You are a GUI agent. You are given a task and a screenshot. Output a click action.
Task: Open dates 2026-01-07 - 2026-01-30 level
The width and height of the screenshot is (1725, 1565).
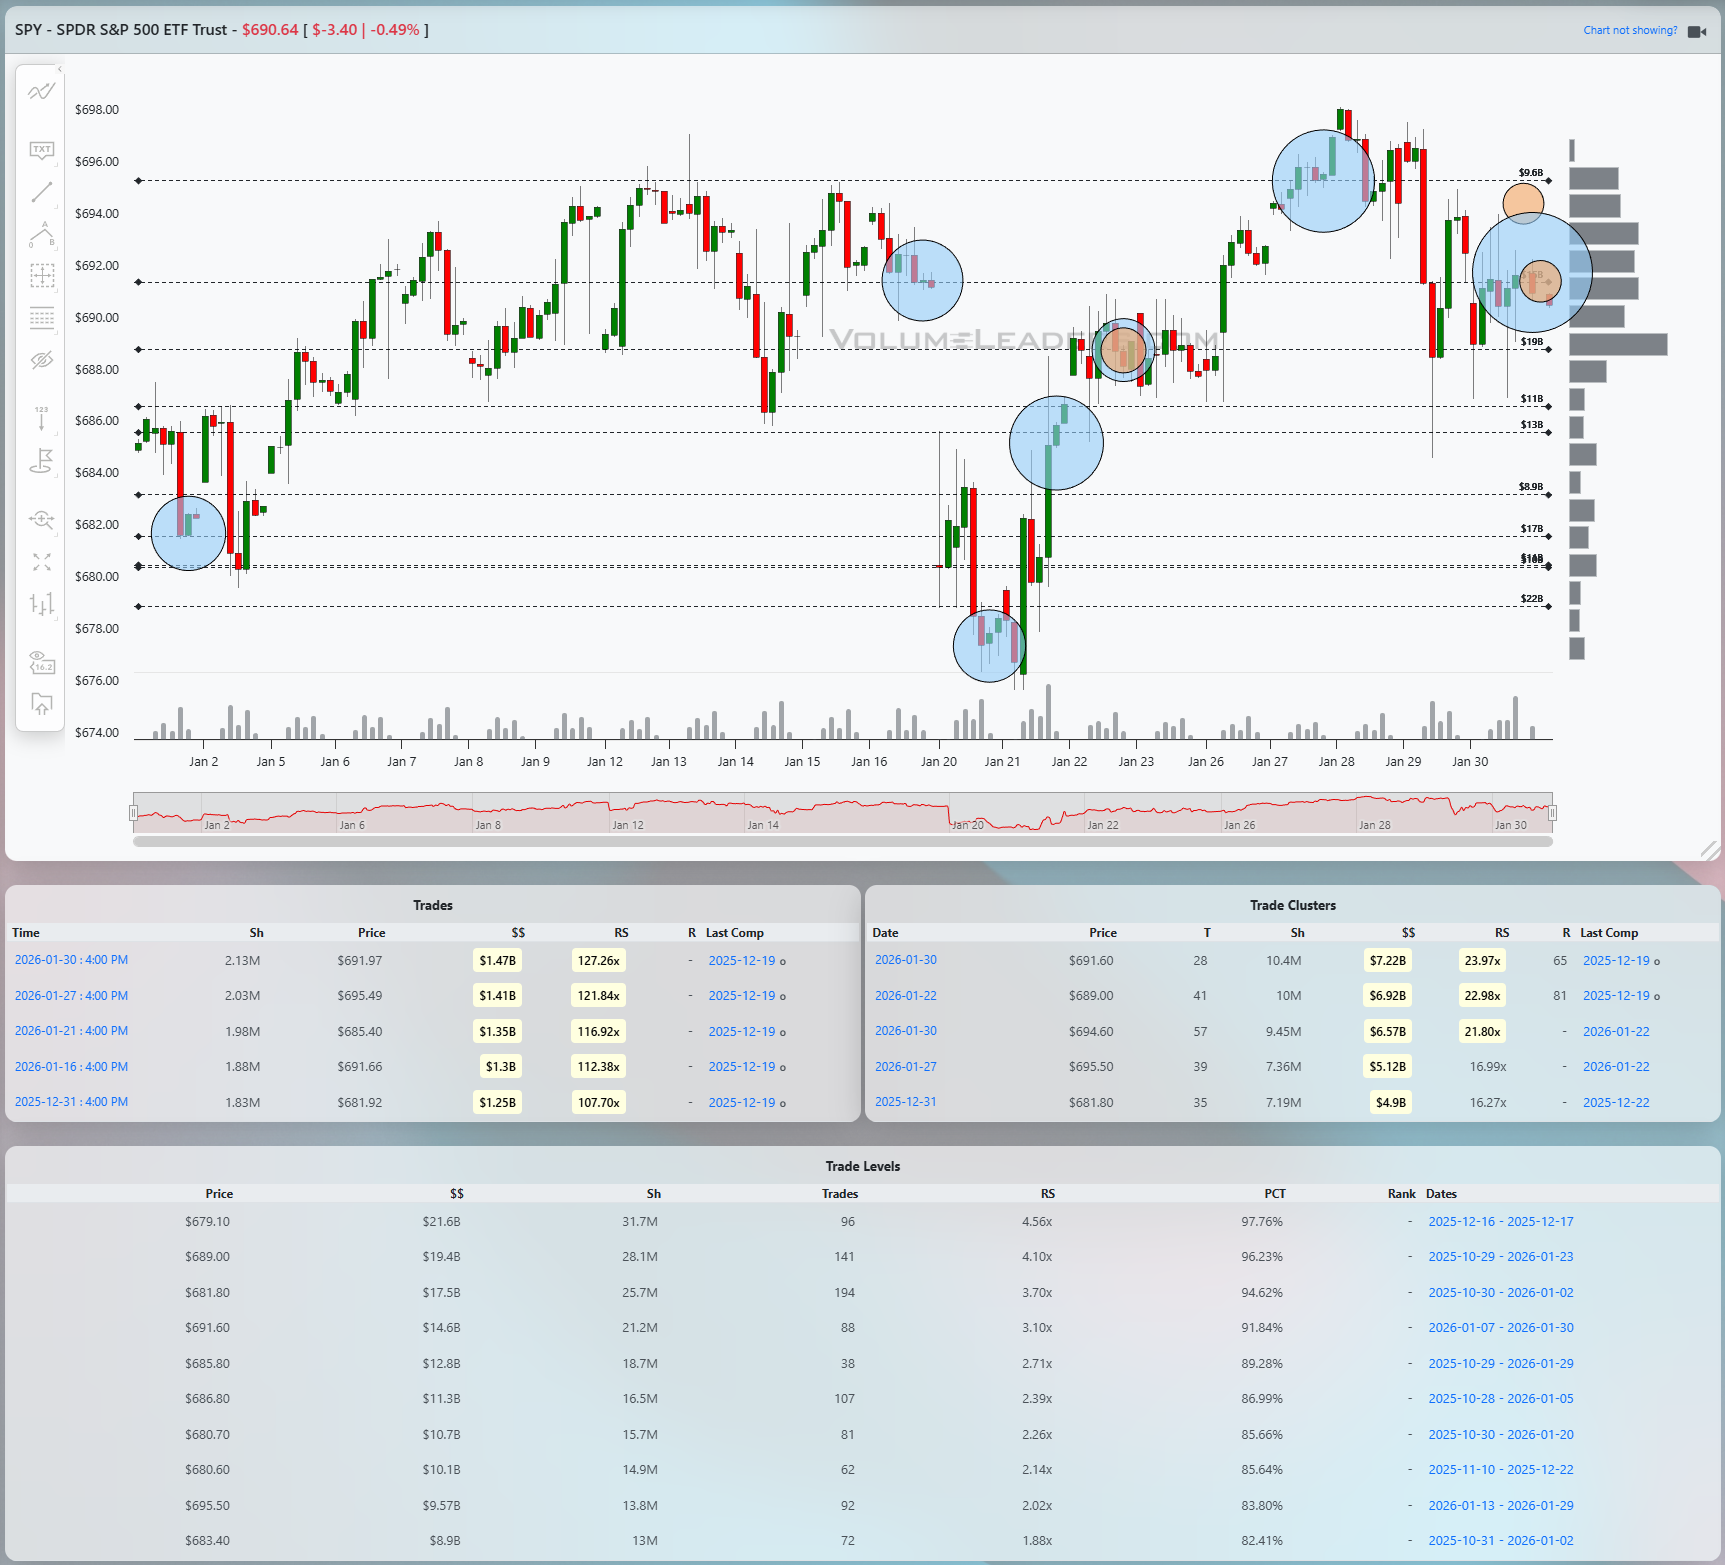(x=1501, y=1328)
